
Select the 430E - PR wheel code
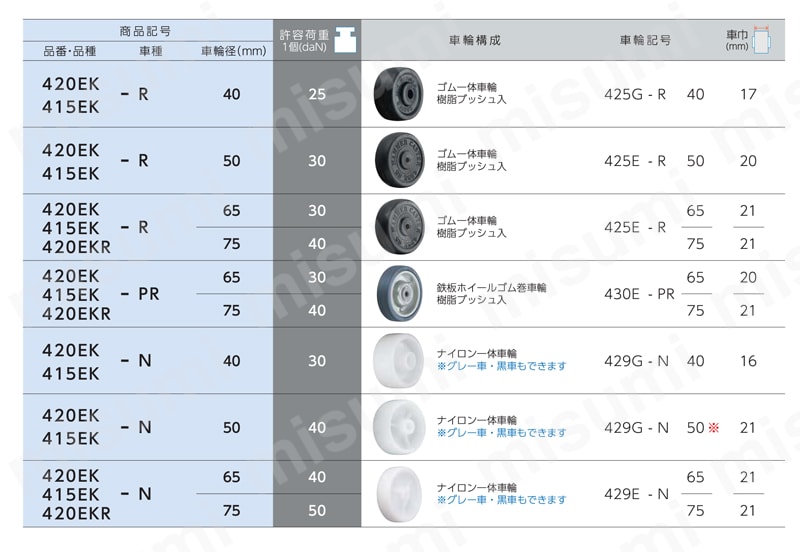tap(639, 294)
